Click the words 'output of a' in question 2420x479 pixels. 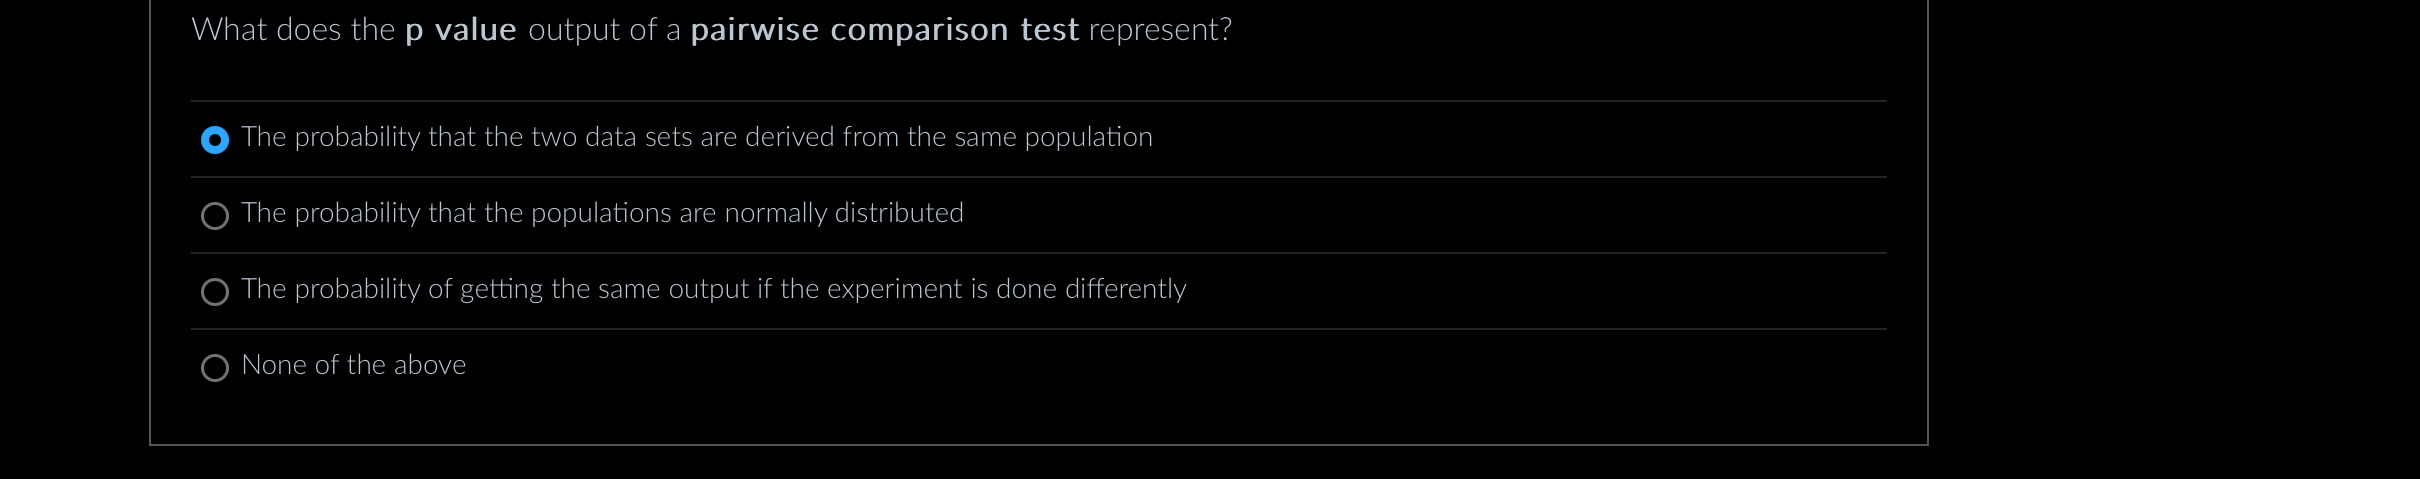604,30
